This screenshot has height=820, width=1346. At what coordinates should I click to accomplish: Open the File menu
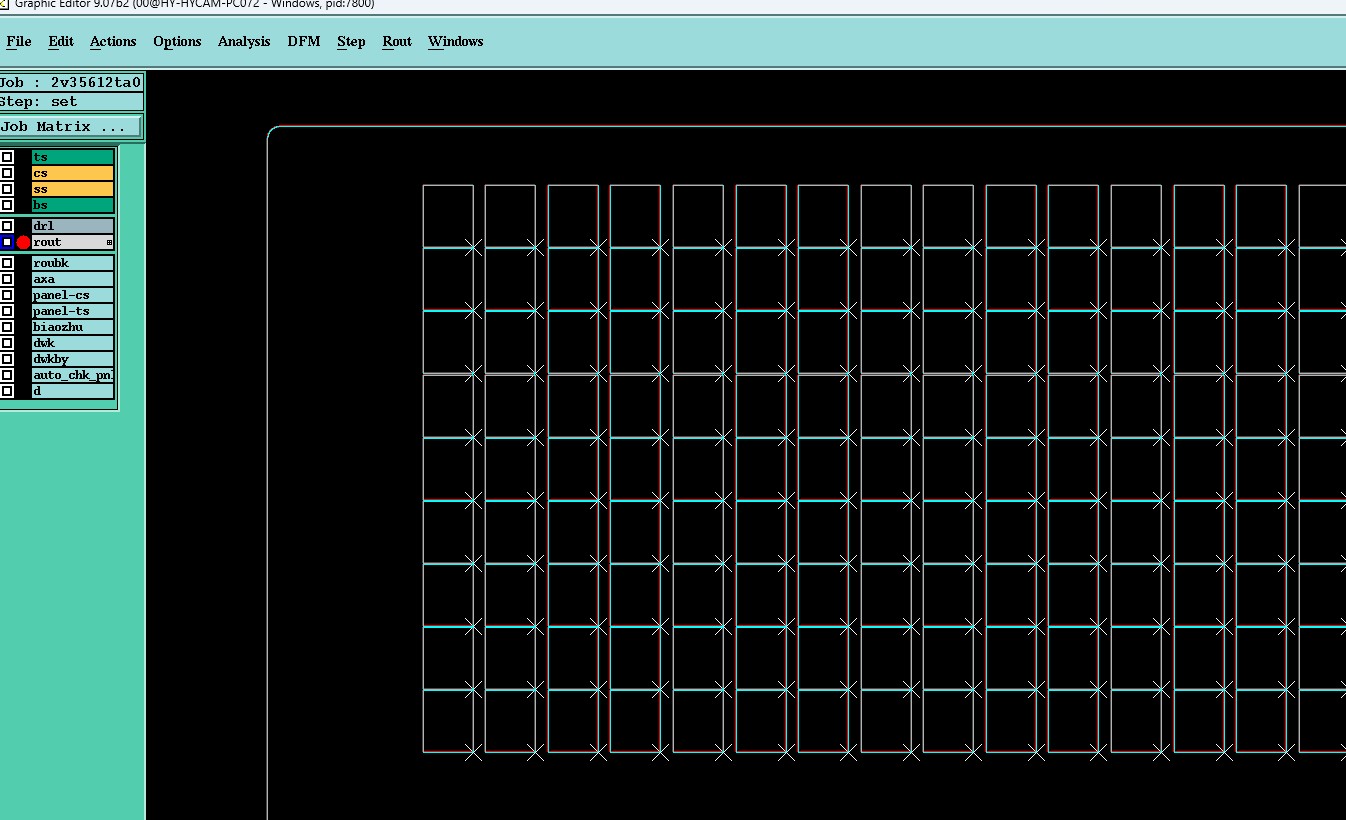point(19,41)
